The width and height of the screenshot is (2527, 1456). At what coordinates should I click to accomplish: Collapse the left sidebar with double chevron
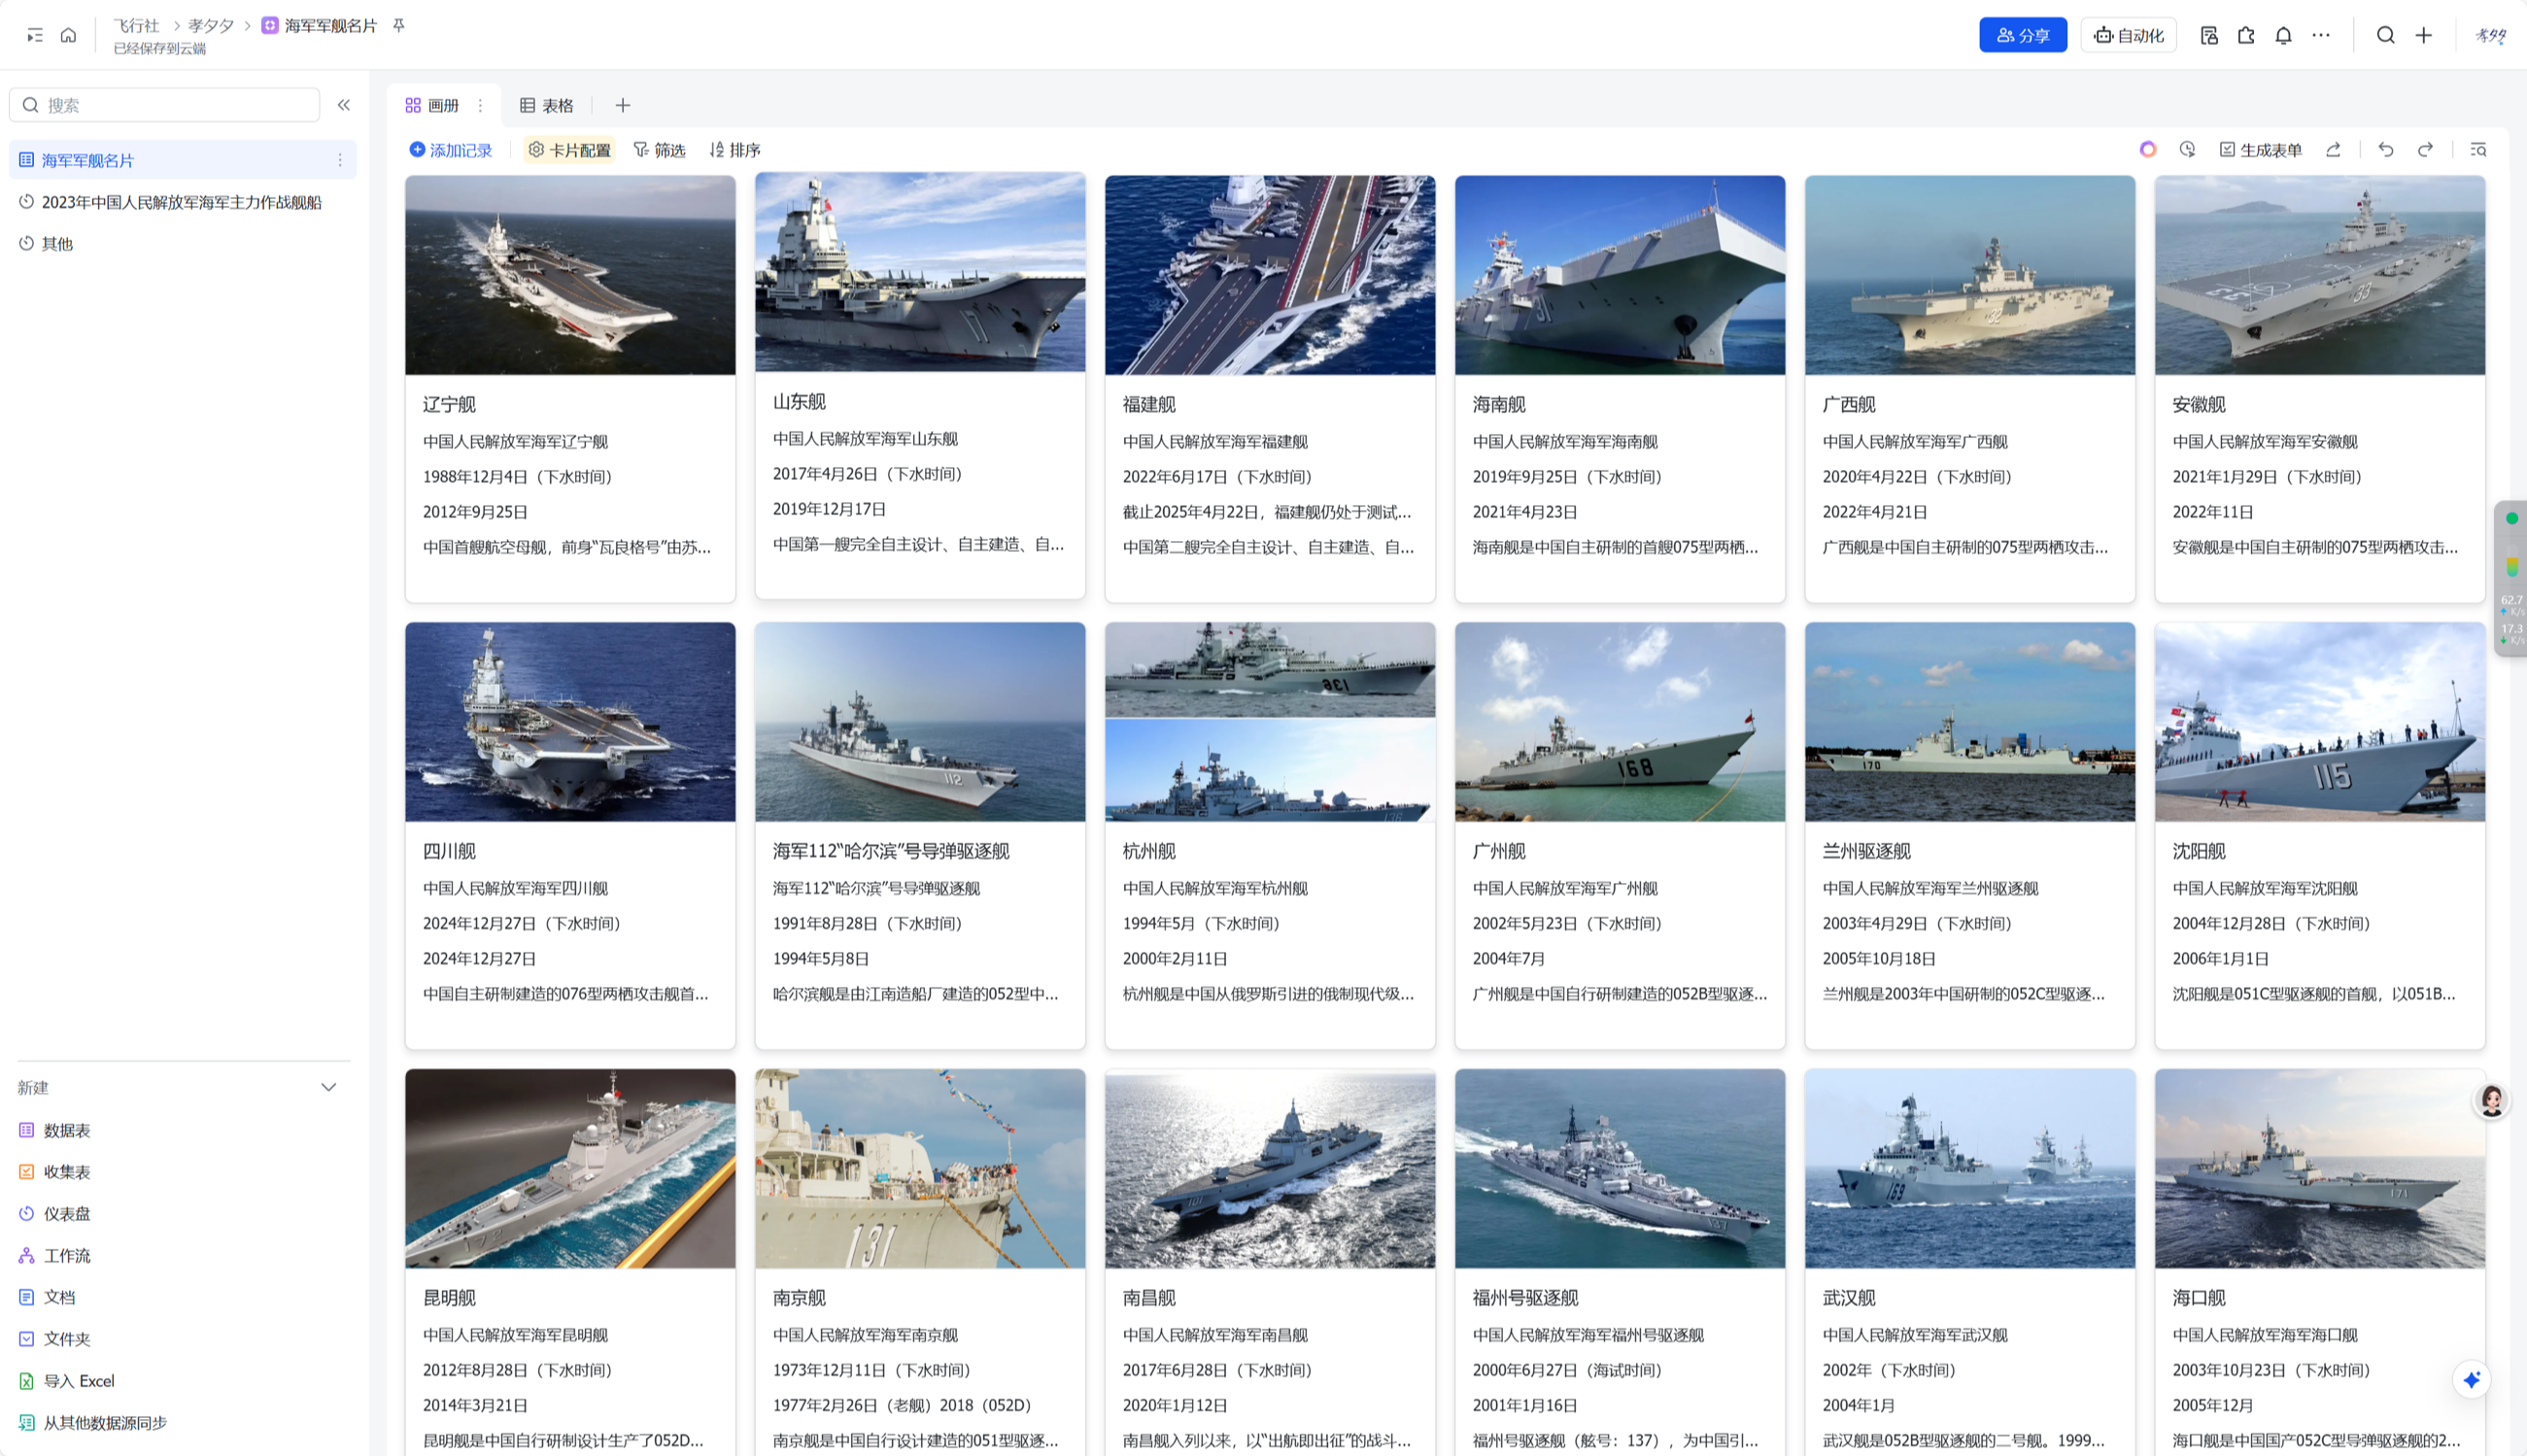tap(343, 105)
